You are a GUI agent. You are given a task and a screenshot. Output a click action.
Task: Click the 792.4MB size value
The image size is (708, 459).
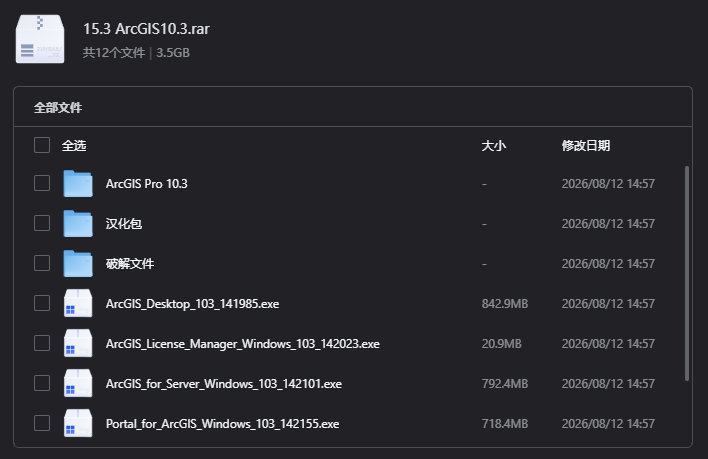pos(505,384)
